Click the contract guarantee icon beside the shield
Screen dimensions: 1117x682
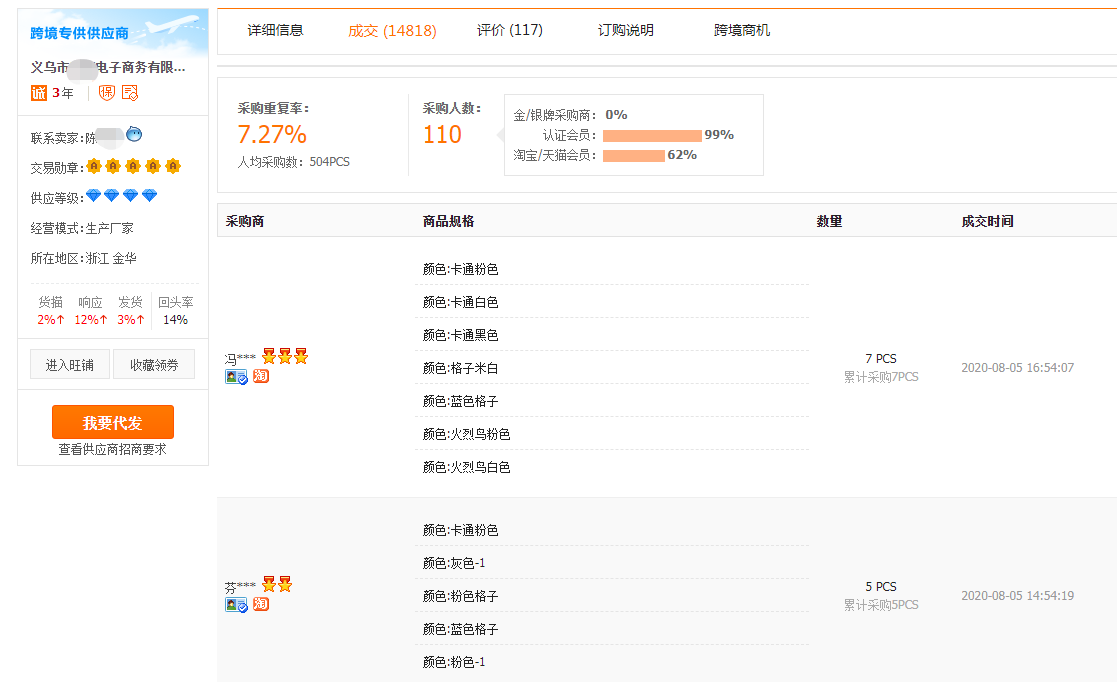coord(129,93)
